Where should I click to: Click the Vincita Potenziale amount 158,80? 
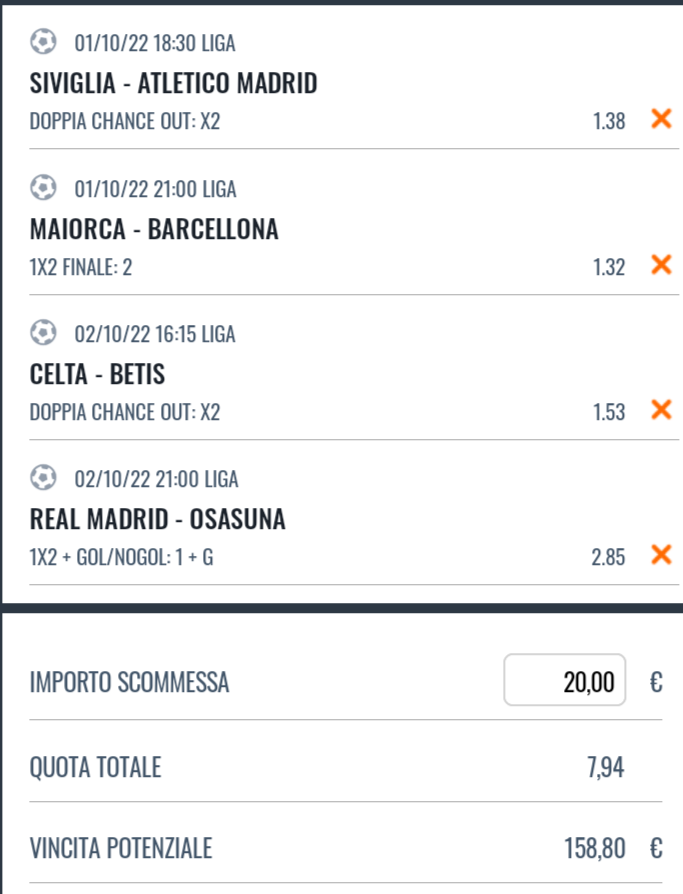(x=595, y=848)
